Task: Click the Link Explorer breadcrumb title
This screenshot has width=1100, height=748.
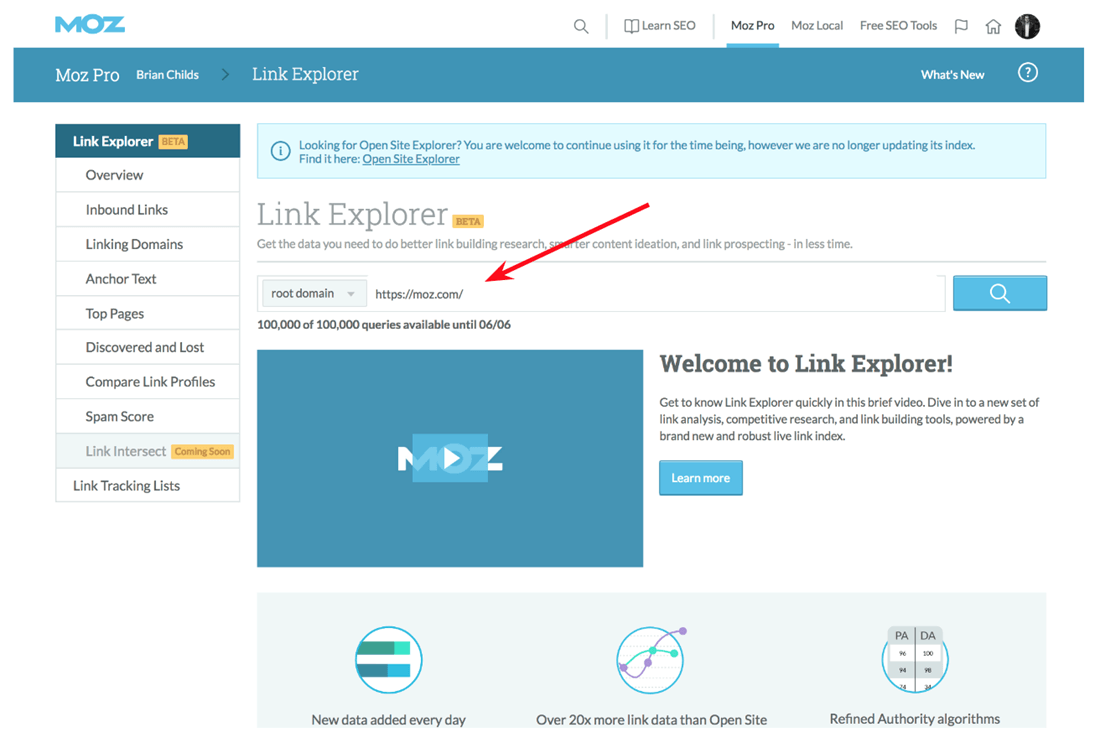Action: [305, 74]
